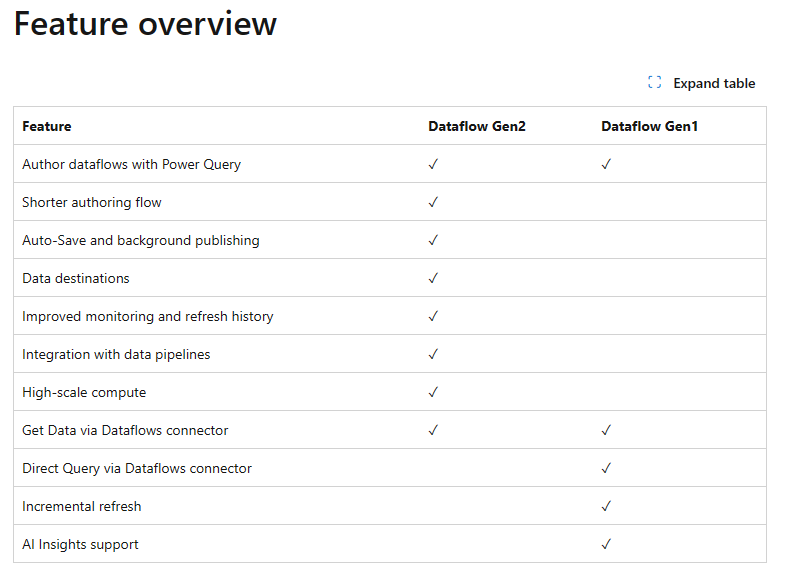The height and width of the screenshot is (581, 792).
Task: Click Gen2 checkmark for High-scale compute
Action: pyautogui.click(x=433, y=392)
